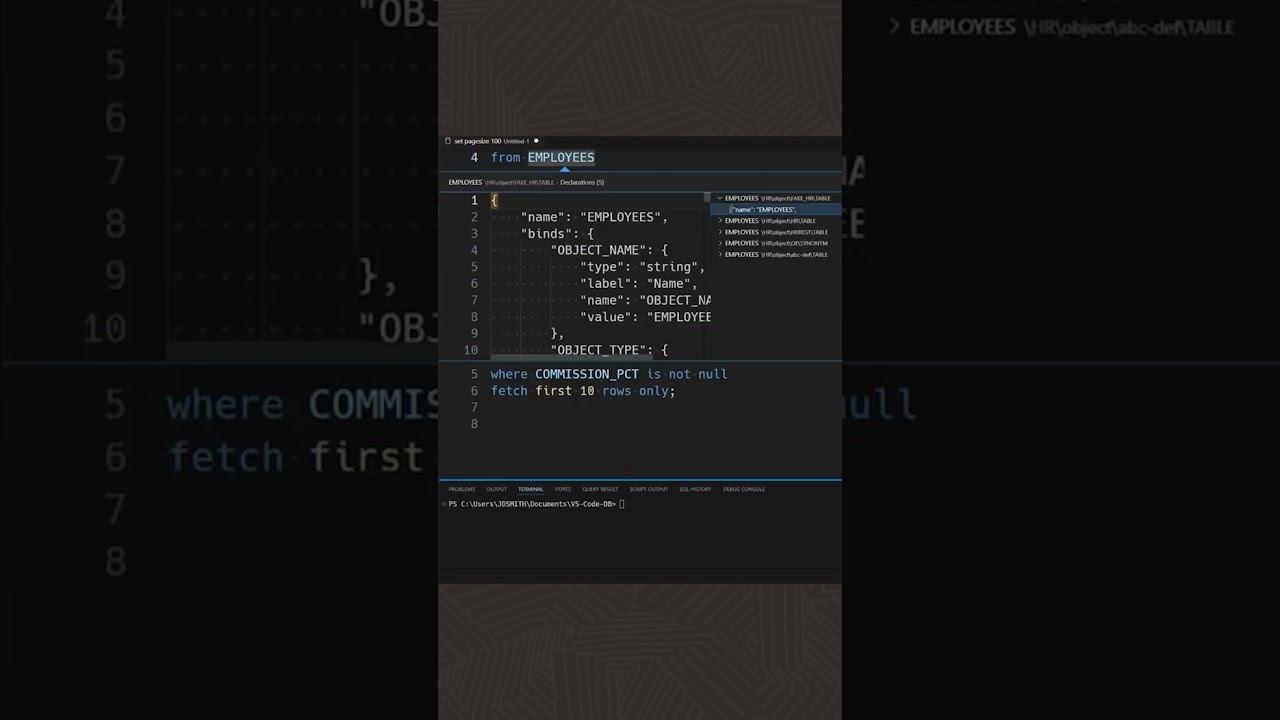Collapse the EMPLOYEES FAKE_HR TABLE reference
Image resolution: width=1280 pixels, height=720 pixels.
pyautogui.click(x=719, y=198)
